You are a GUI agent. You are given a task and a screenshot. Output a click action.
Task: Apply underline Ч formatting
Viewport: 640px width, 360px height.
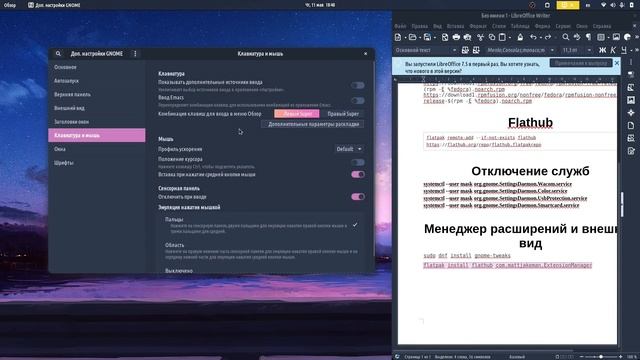624,50
